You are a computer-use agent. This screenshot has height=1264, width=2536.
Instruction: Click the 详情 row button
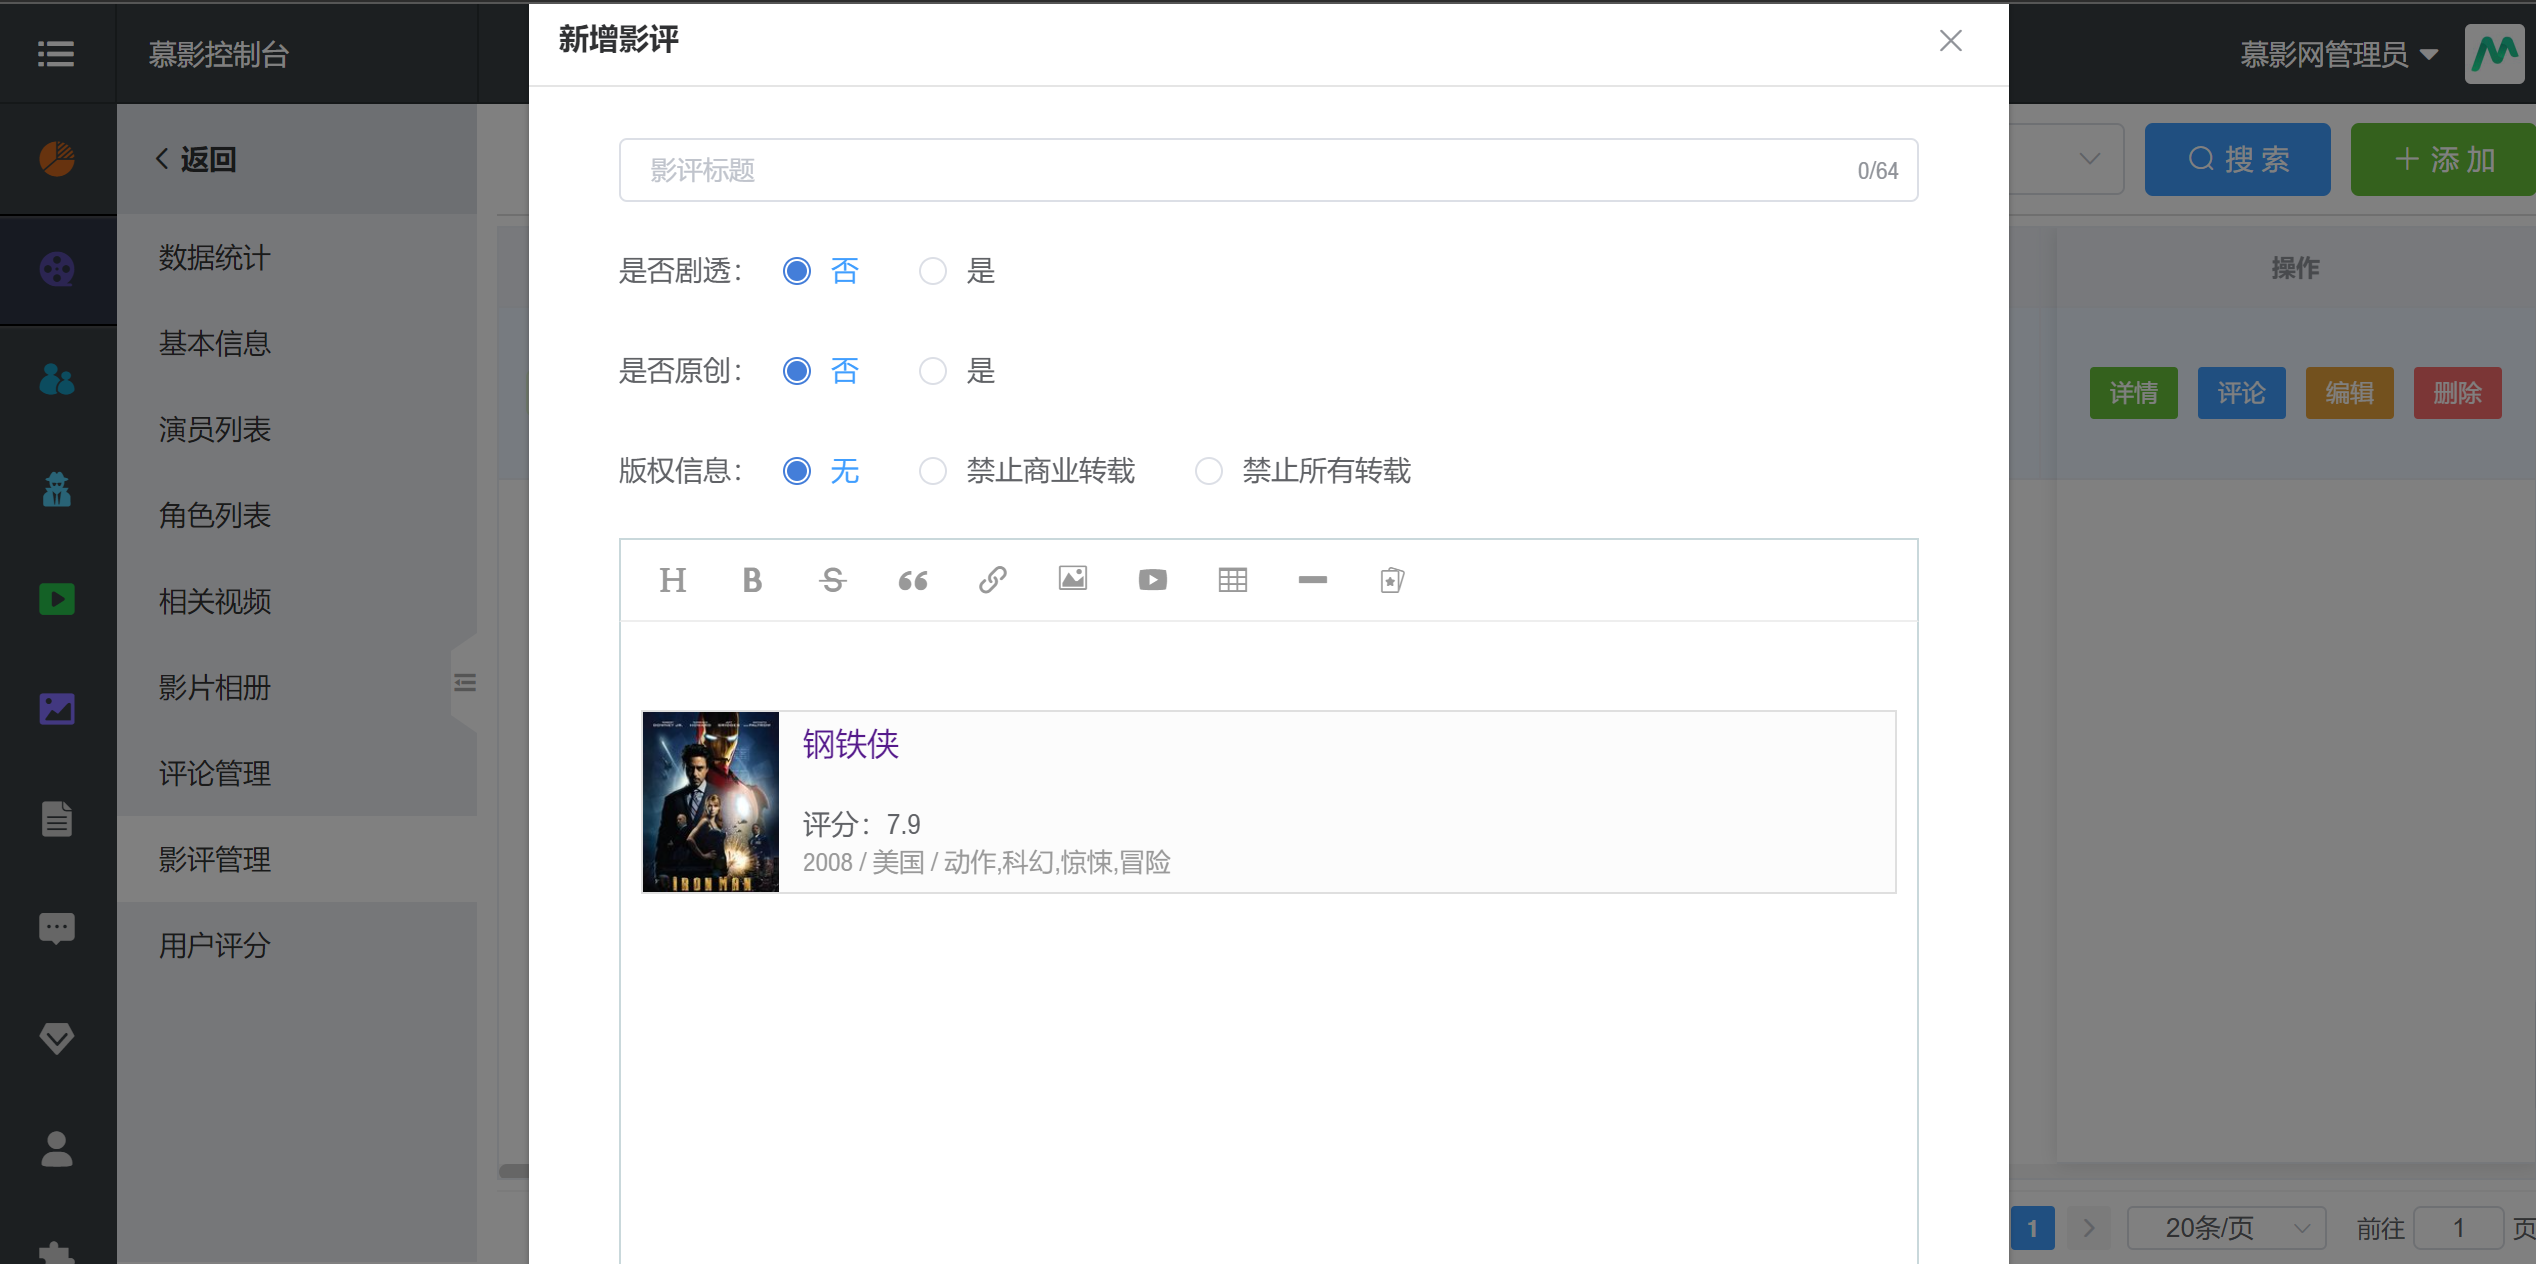(x=2133, y=393)
